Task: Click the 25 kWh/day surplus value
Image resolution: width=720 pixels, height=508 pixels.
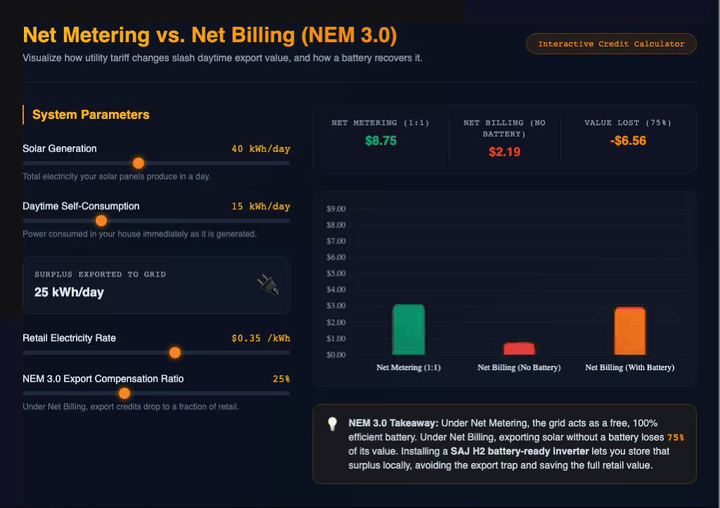Action: click(69, 293)
